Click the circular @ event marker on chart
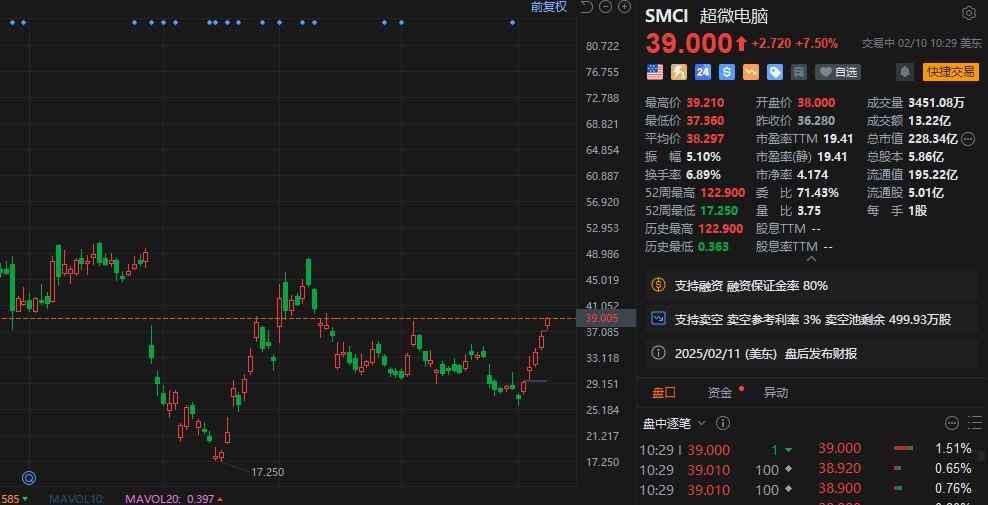Screen dimensions: 988x505 pos(28,477)
